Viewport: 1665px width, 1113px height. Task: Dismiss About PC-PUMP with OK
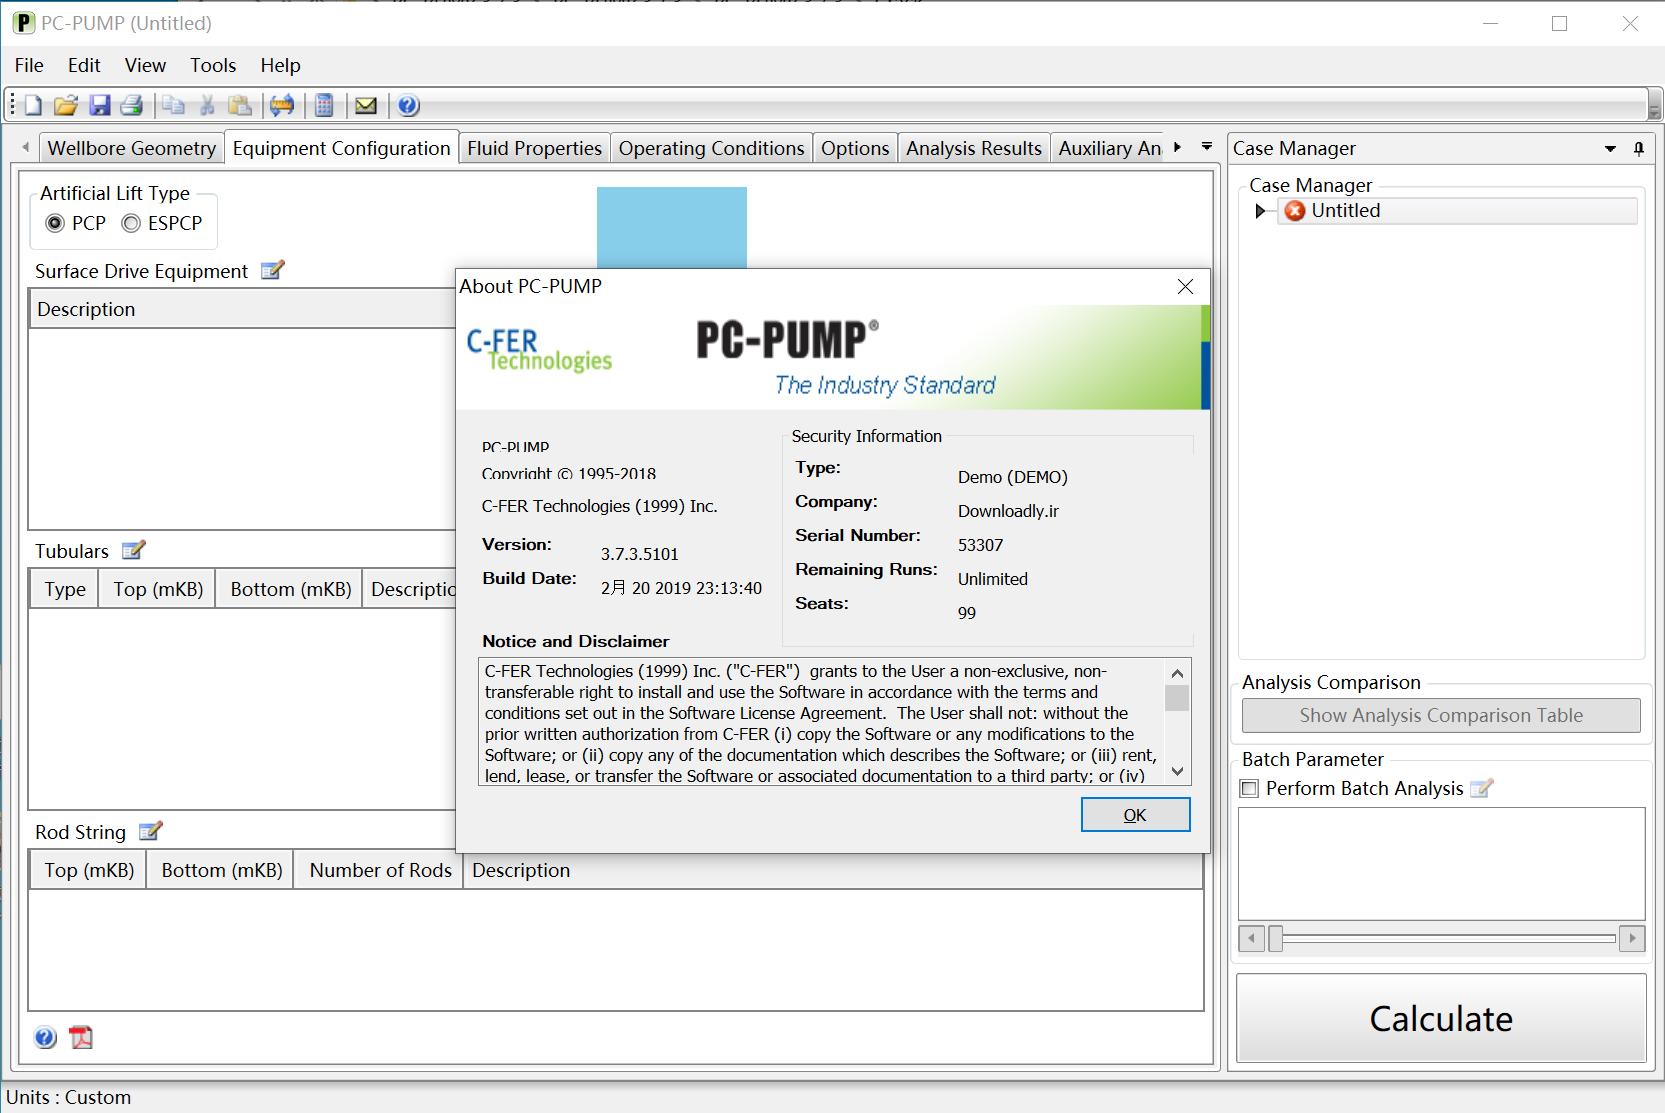(1135, 814)
